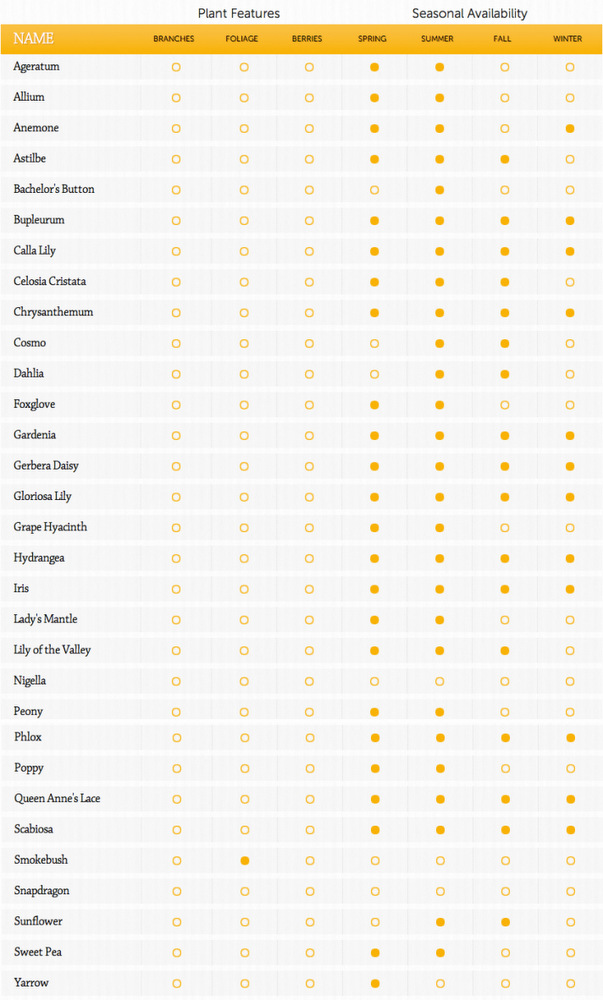This screenshot has height=1000, width=603.
Task: Click the Lily of the Valley name
Action: 52,650
